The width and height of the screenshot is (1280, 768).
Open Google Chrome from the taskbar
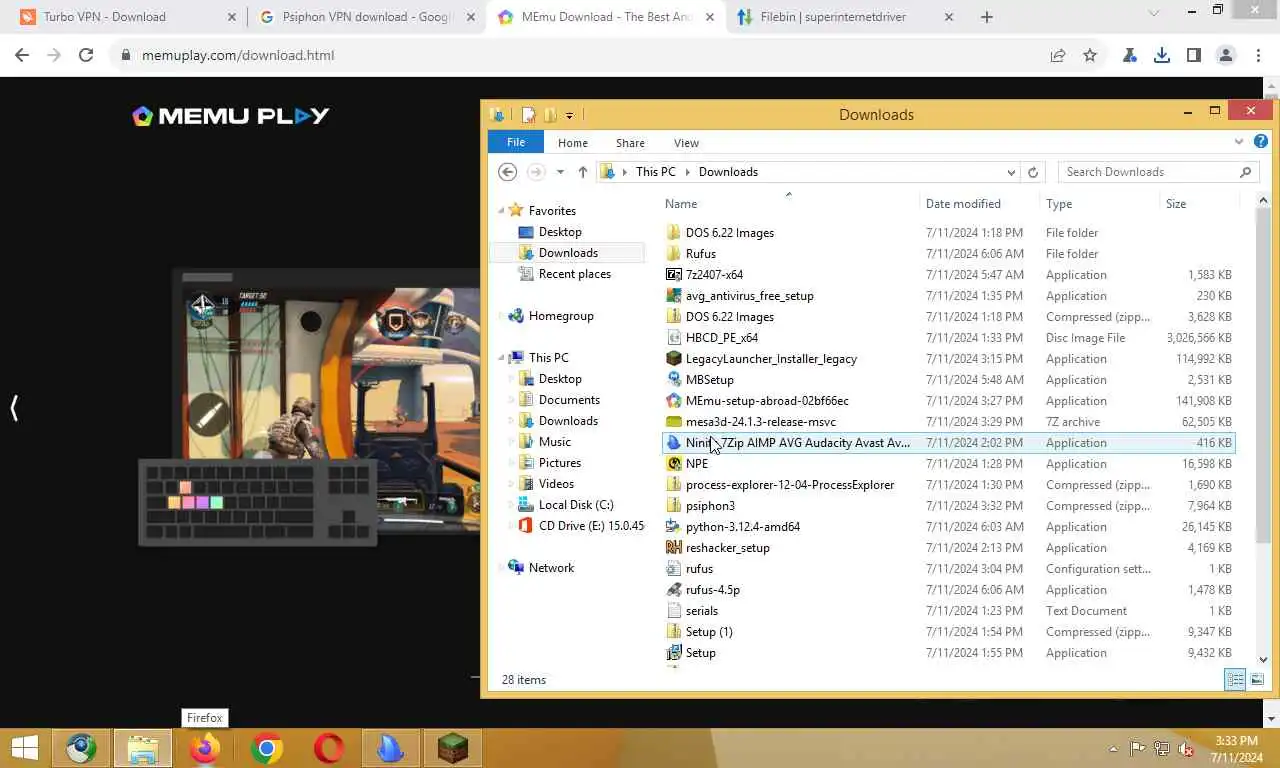coord(267,748)
